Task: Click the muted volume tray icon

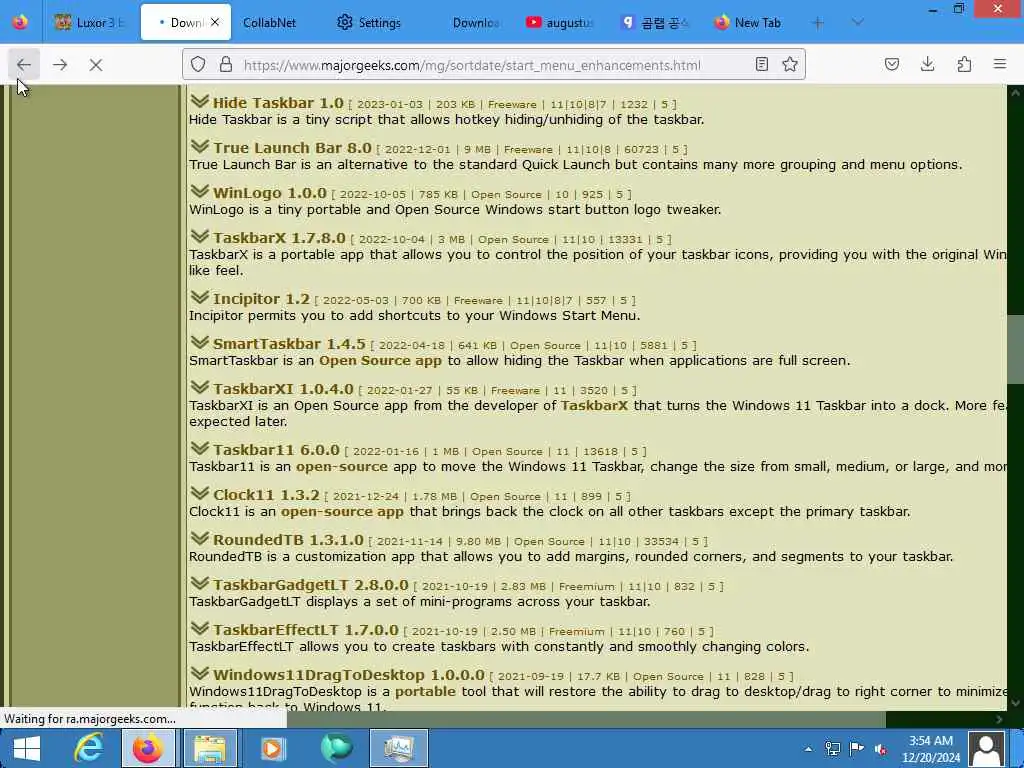Action: tap(880, 749)
